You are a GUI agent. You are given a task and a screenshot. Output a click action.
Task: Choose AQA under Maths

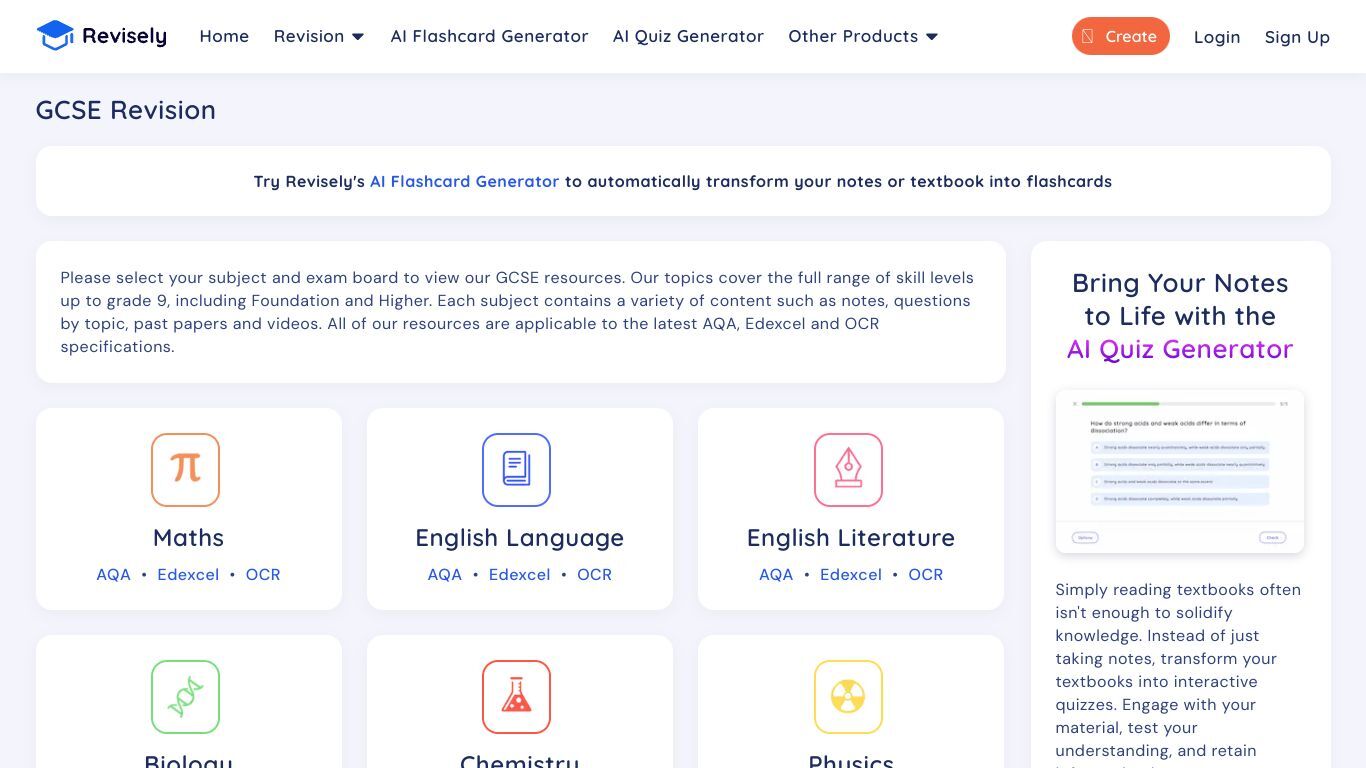(113, 575)
